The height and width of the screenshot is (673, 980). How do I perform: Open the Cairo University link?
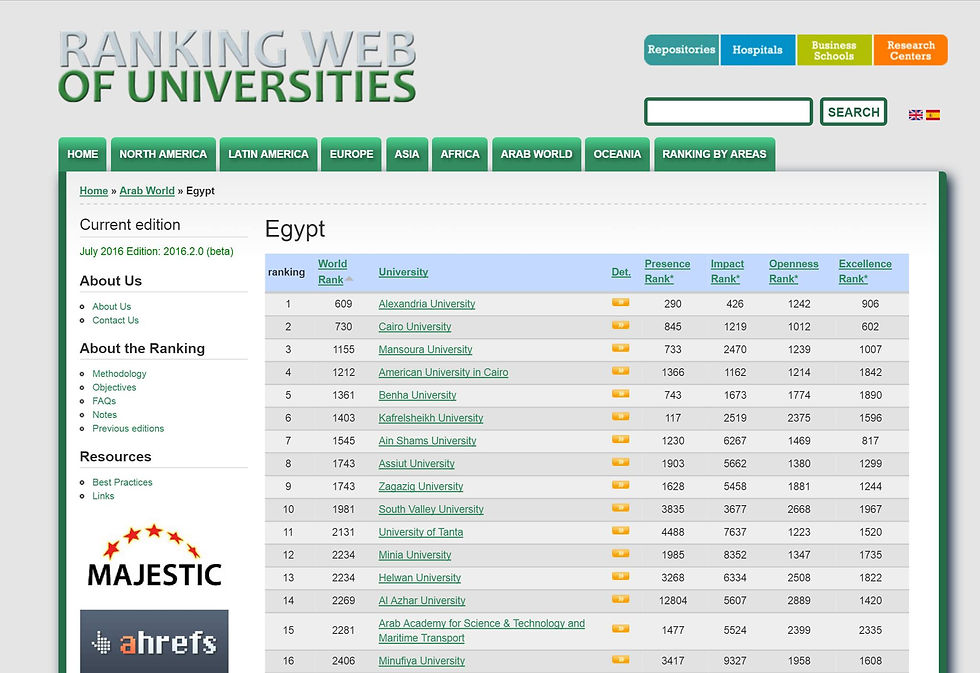click(x=414, y=326)
